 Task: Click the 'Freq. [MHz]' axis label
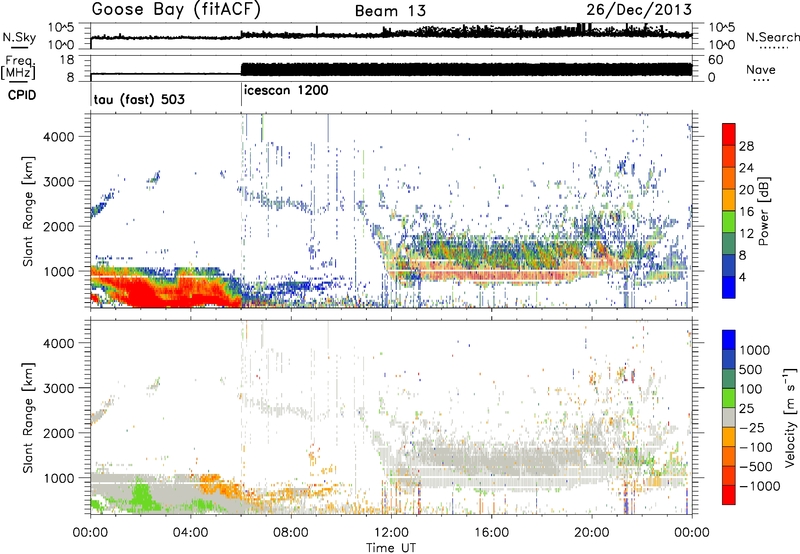tap(19, 67)
